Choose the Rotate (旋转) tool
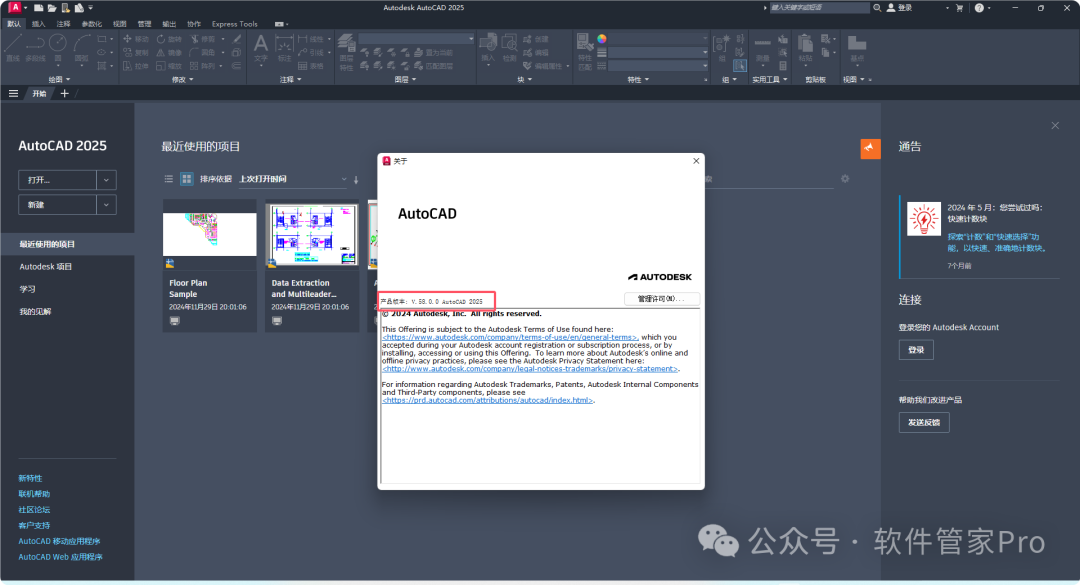This screenshot has width=1080, height=585. [x=169, y=39]
